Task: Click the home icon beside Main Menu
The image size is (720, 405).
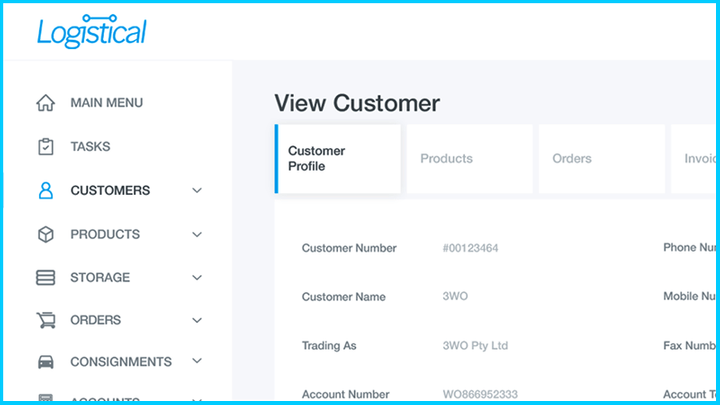Action: pos(45,103)
